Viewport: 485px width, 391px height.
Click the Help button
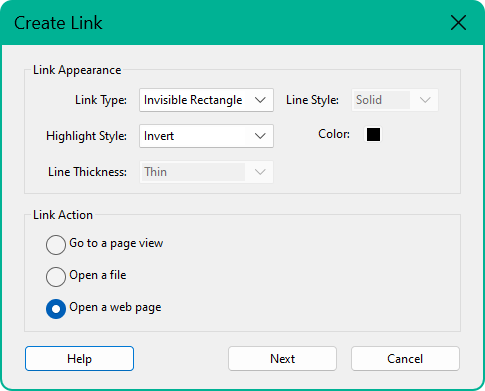point(79,359)
